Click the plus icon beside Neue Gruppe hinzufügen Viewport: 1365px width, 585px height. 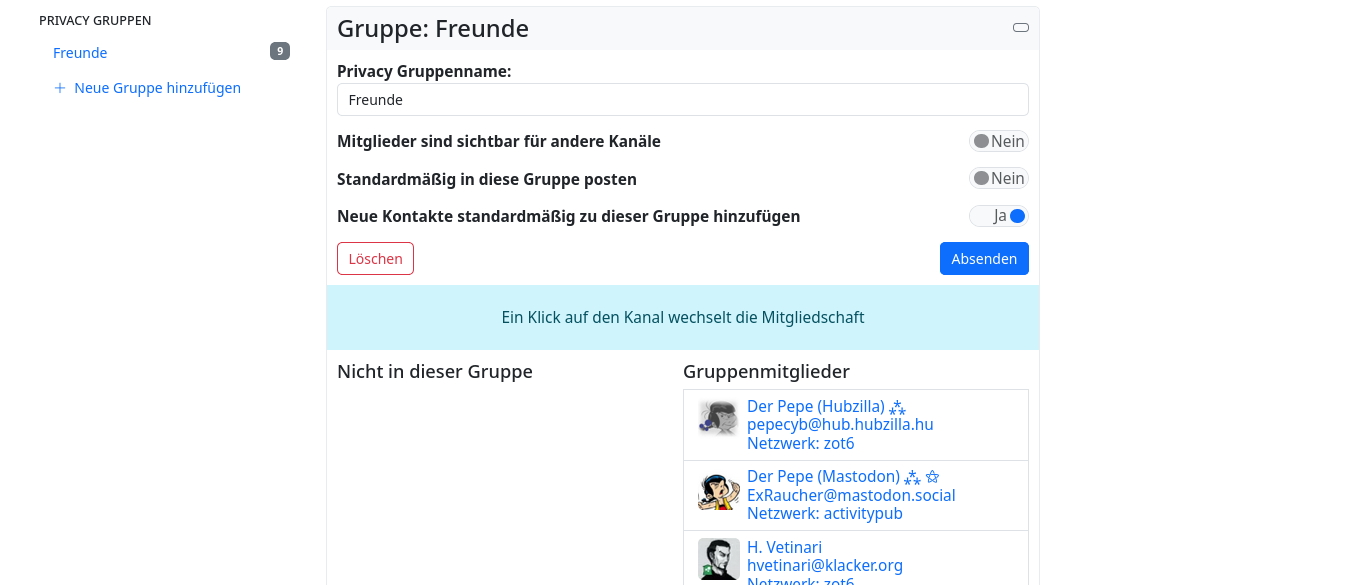click(60, 88)
